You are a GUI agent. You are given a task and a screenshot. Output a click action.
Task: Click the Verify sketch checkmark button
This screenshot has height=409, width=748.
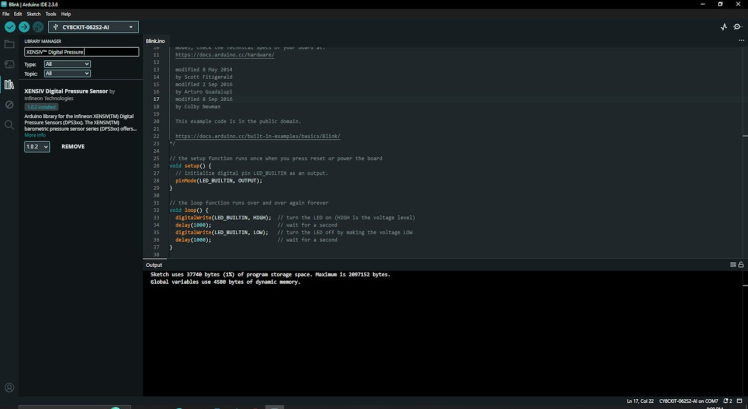[x=10, y=27]
